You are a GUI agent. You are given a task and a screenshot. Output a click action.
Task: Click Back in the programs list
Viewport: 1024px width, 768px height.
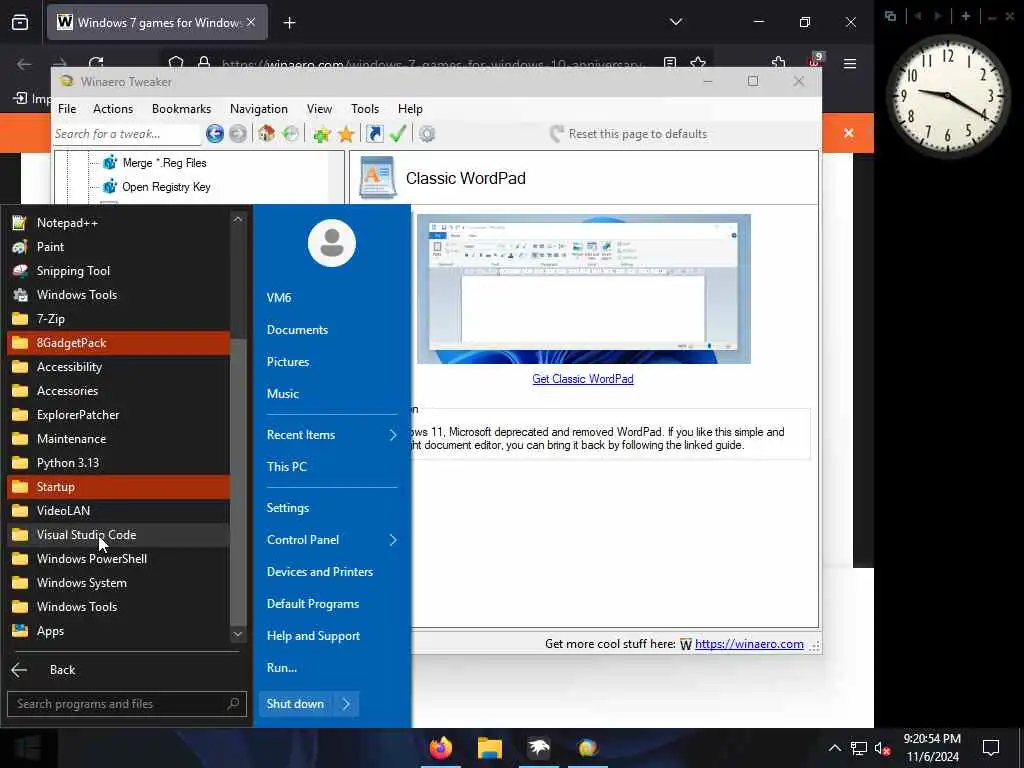pyautogui.click(x=62, y=670)
